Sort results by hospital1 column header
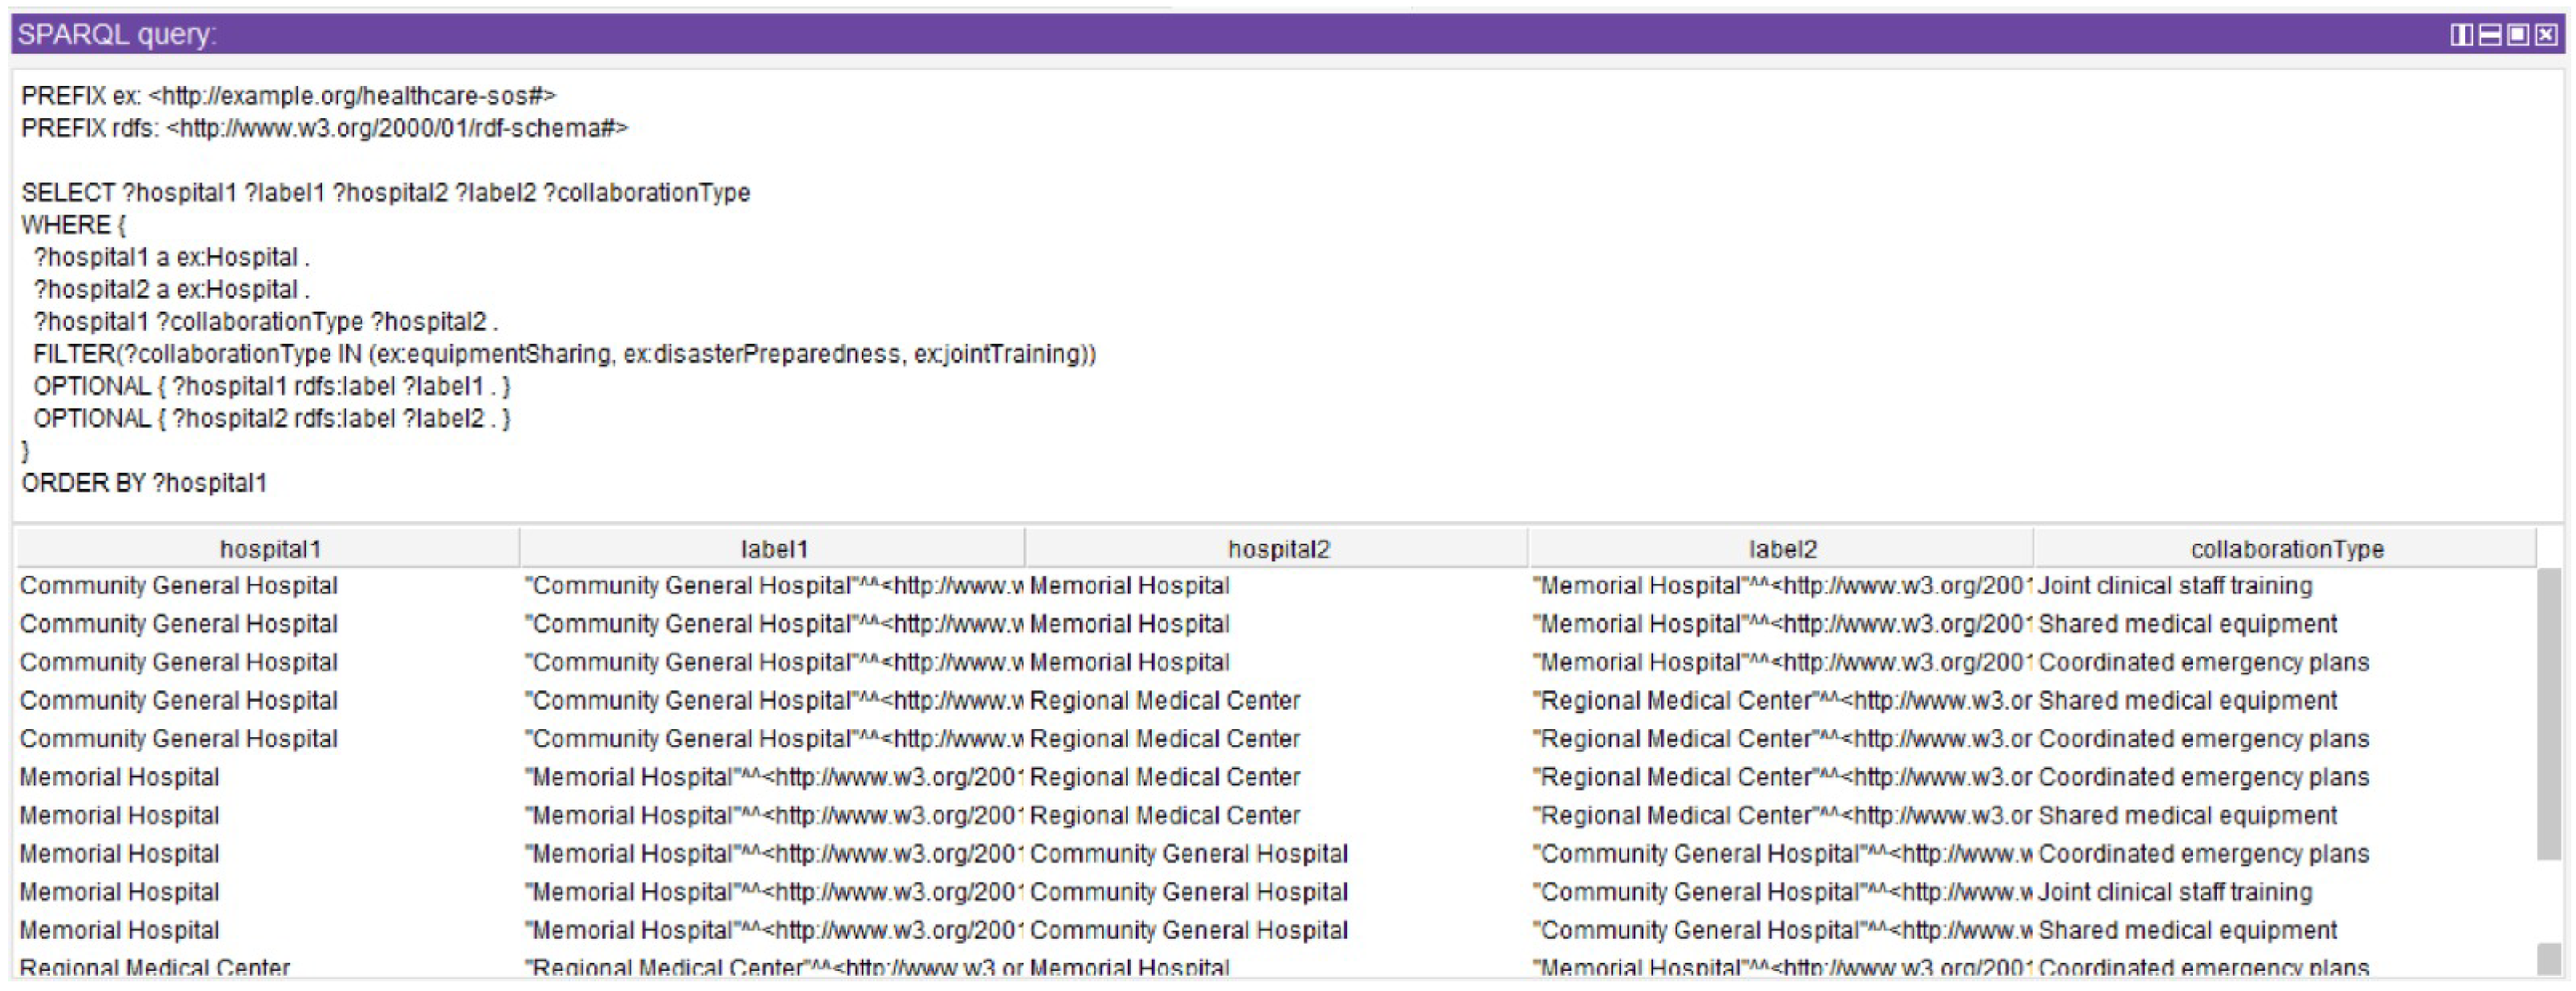2576x991 pixels. pos(269,549)
